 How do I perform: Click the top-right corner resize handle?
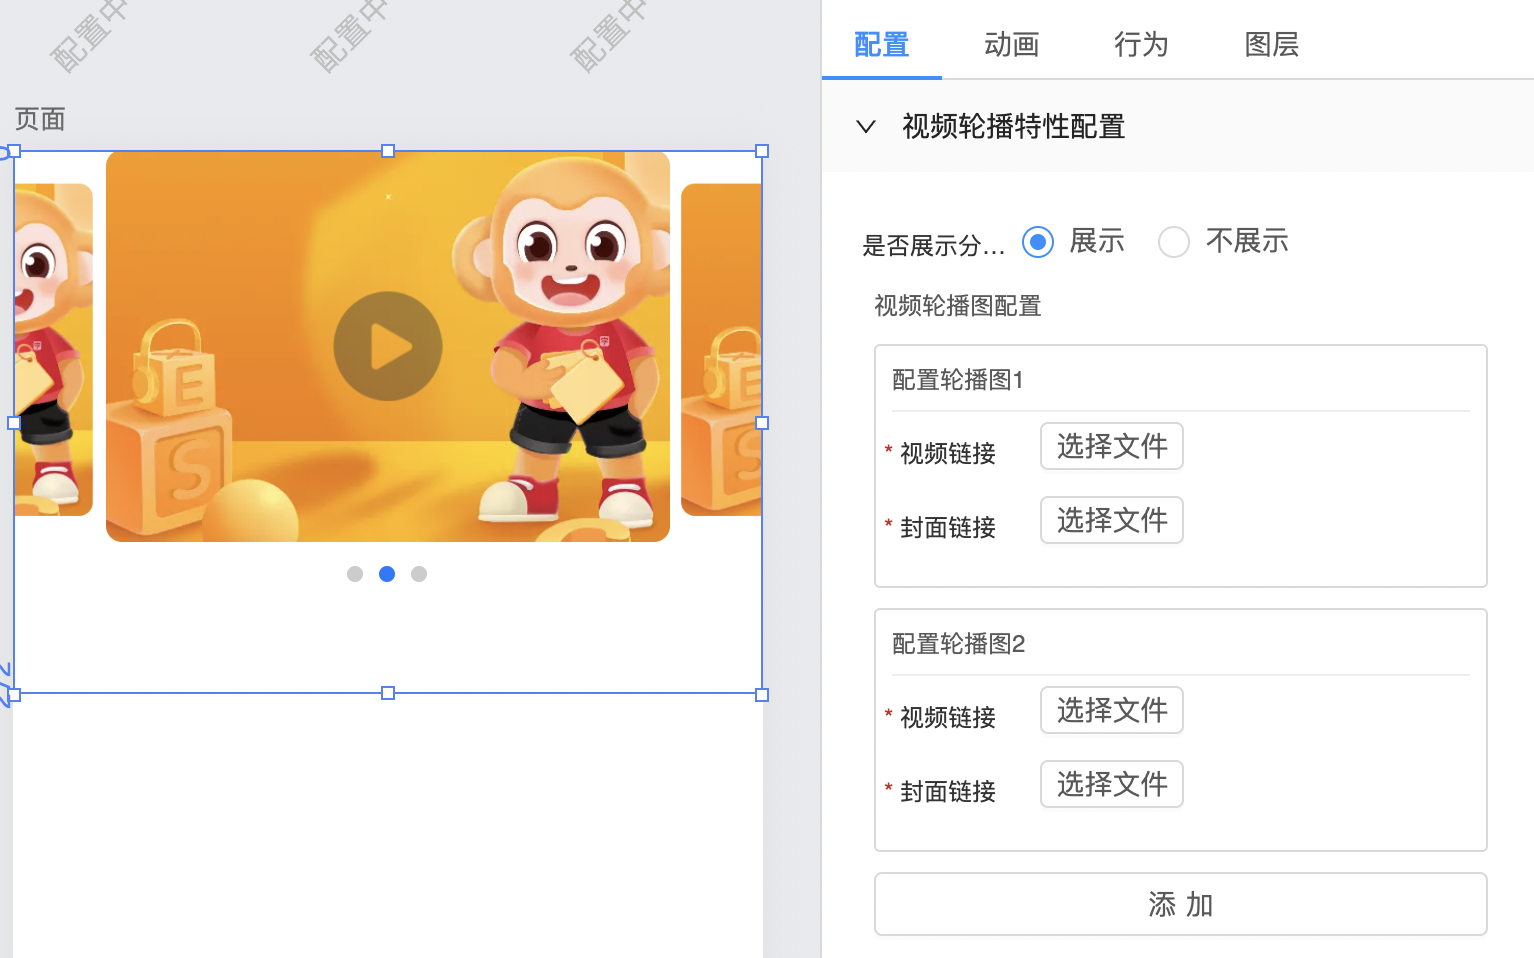click(x=762, y=151)
